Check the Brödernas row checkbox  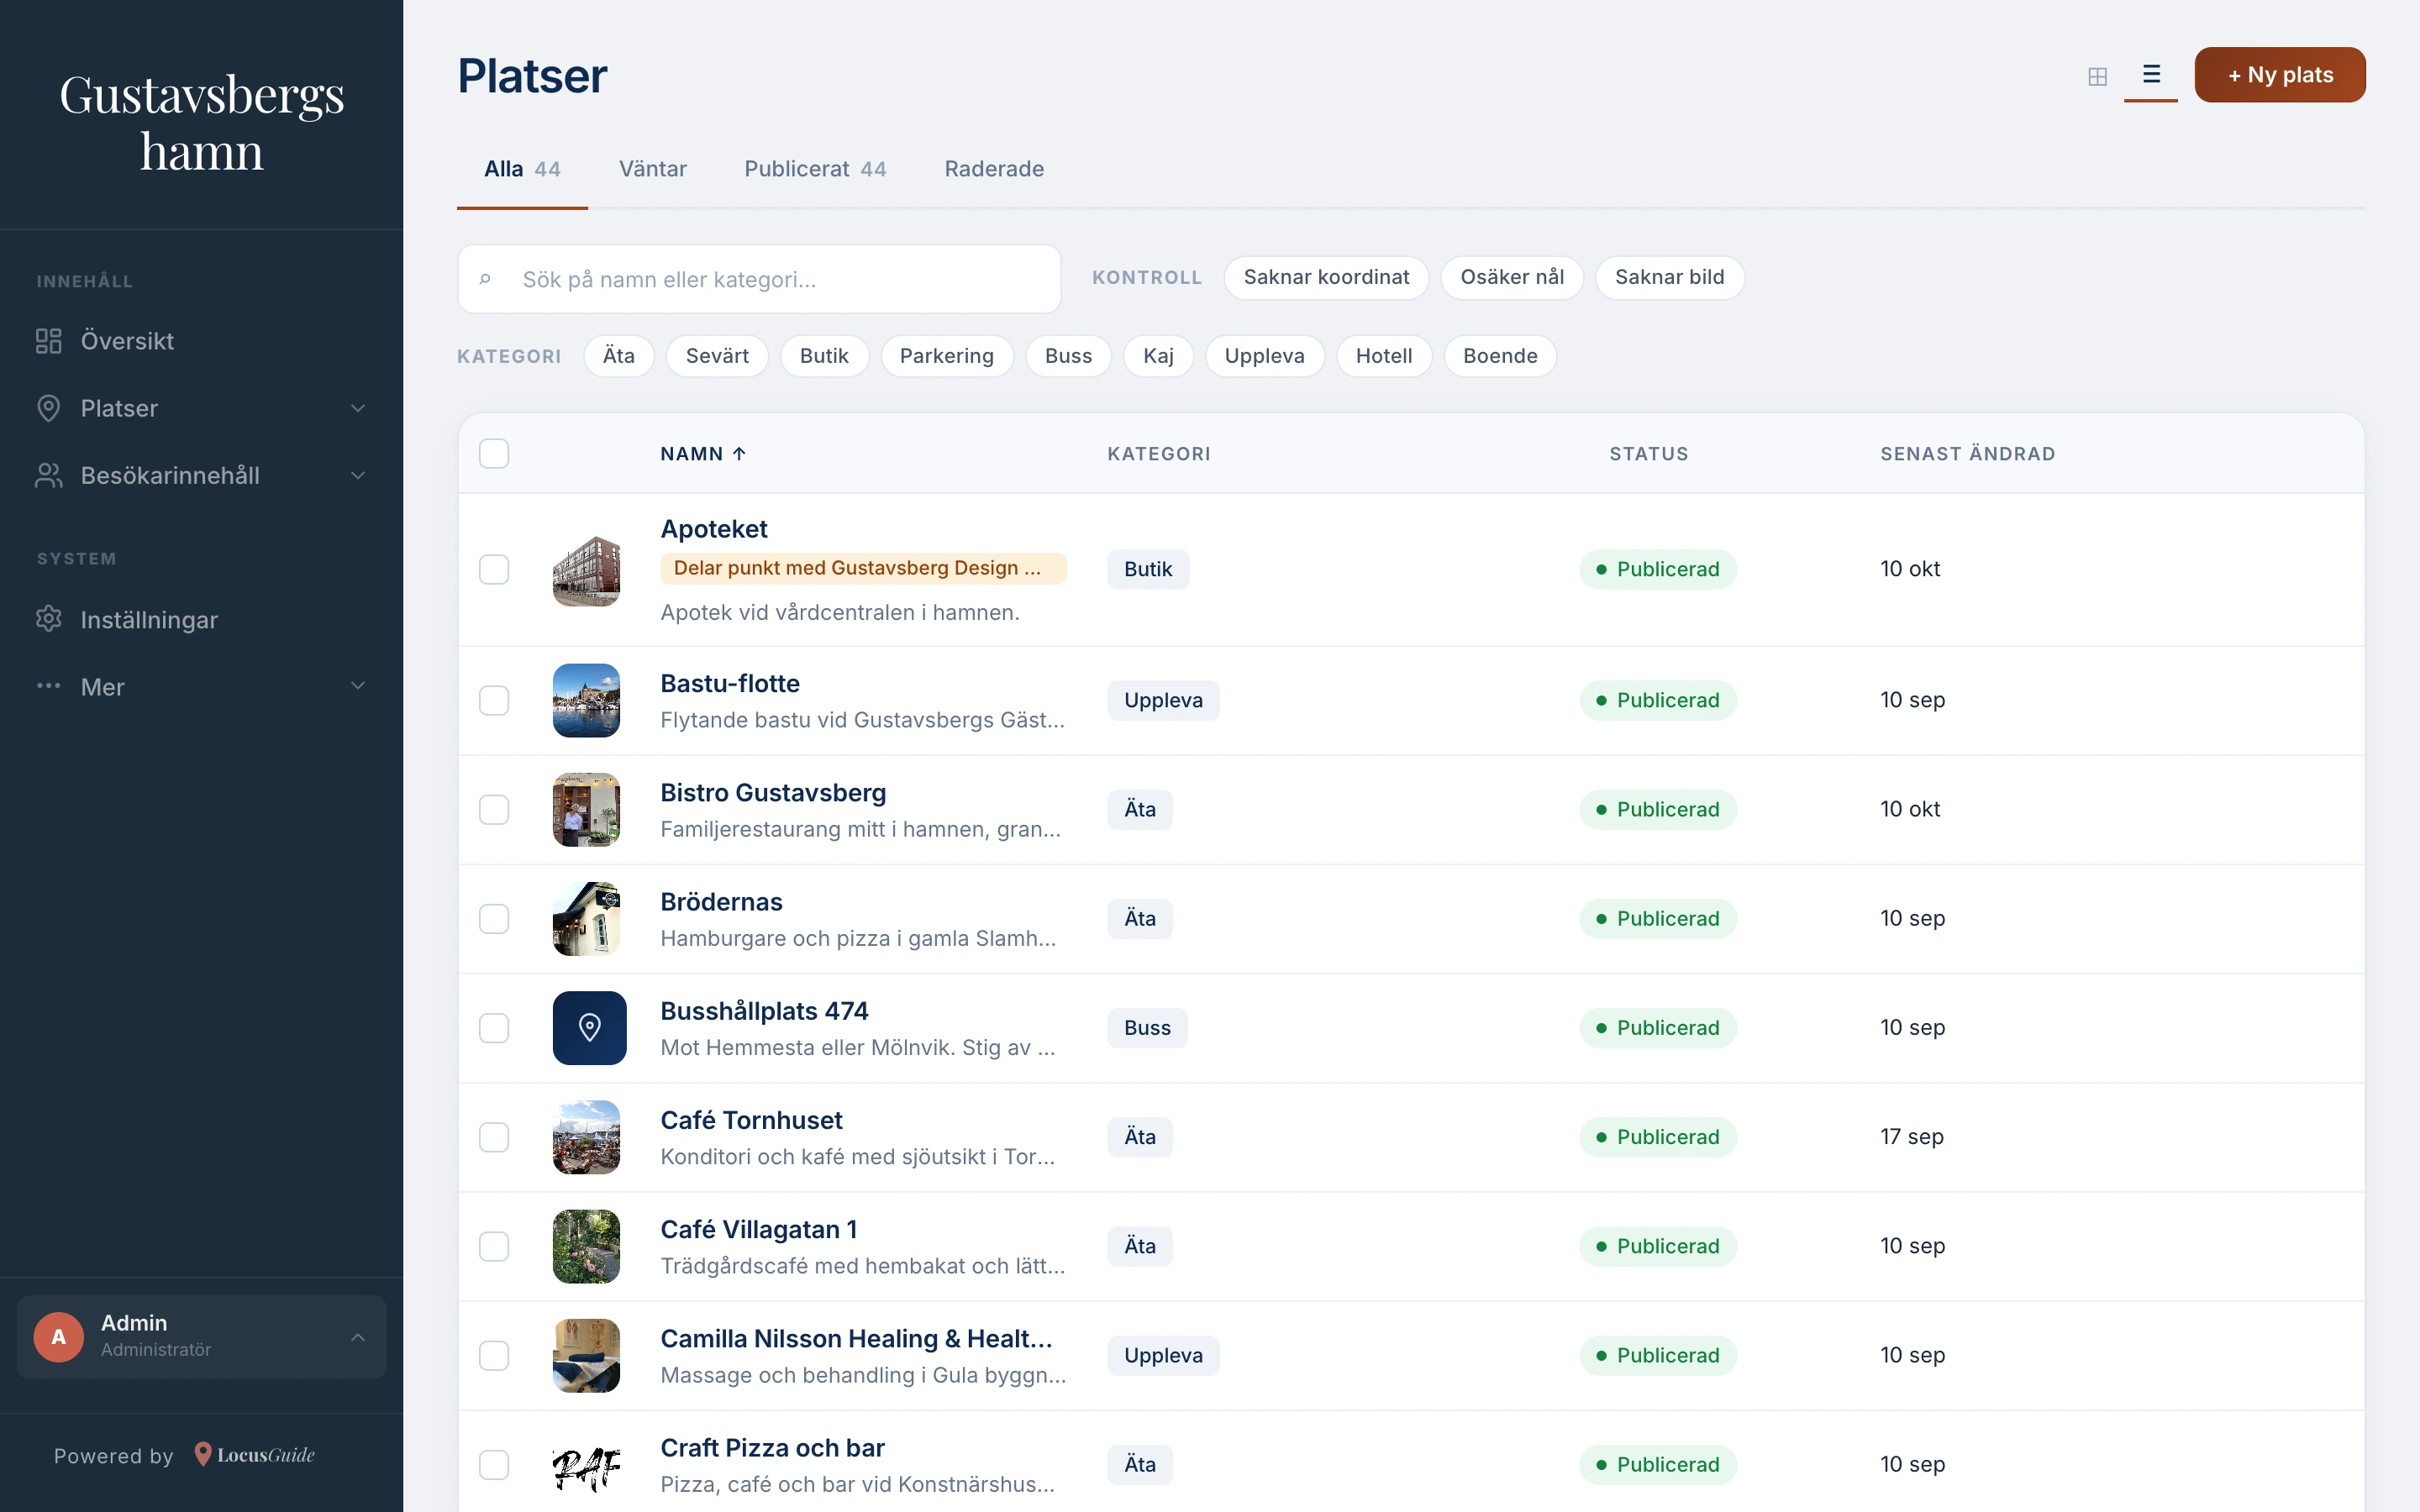(x=494, y=918)
